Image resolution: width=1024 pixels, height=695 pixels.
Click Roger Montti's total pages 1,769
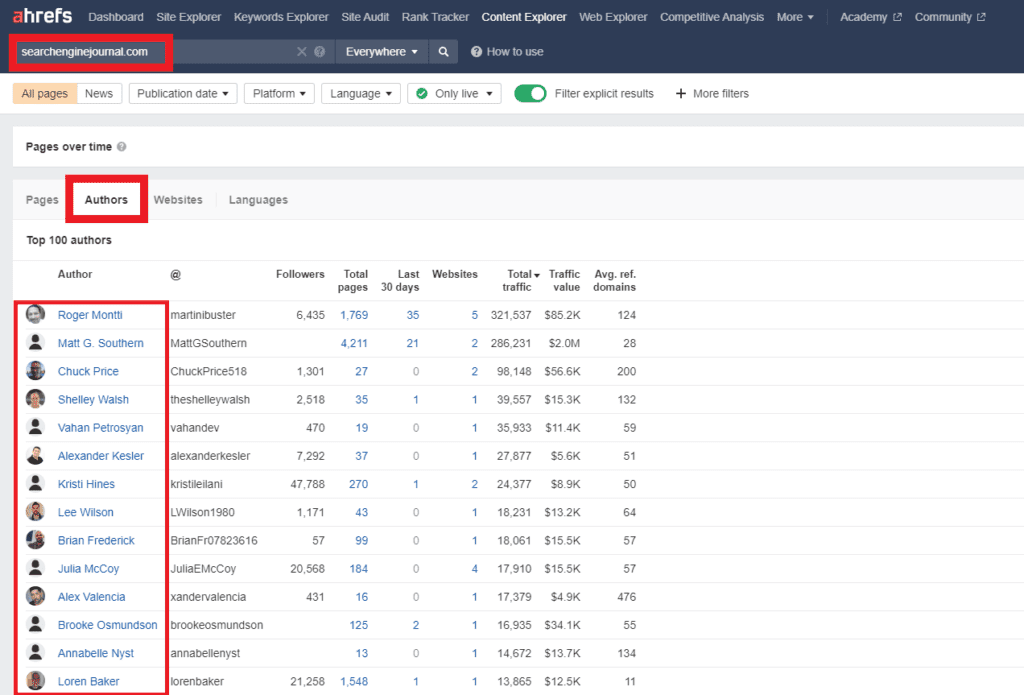click(354, 315)
